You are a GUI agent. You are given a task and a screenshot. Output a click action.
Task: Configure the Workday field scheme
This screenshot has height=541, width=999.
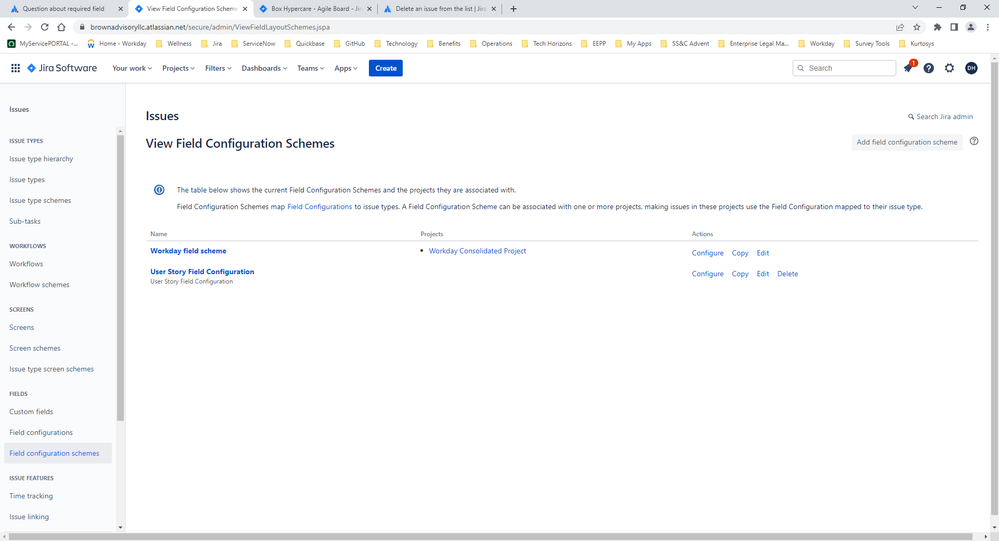click(x=708, y=253)
